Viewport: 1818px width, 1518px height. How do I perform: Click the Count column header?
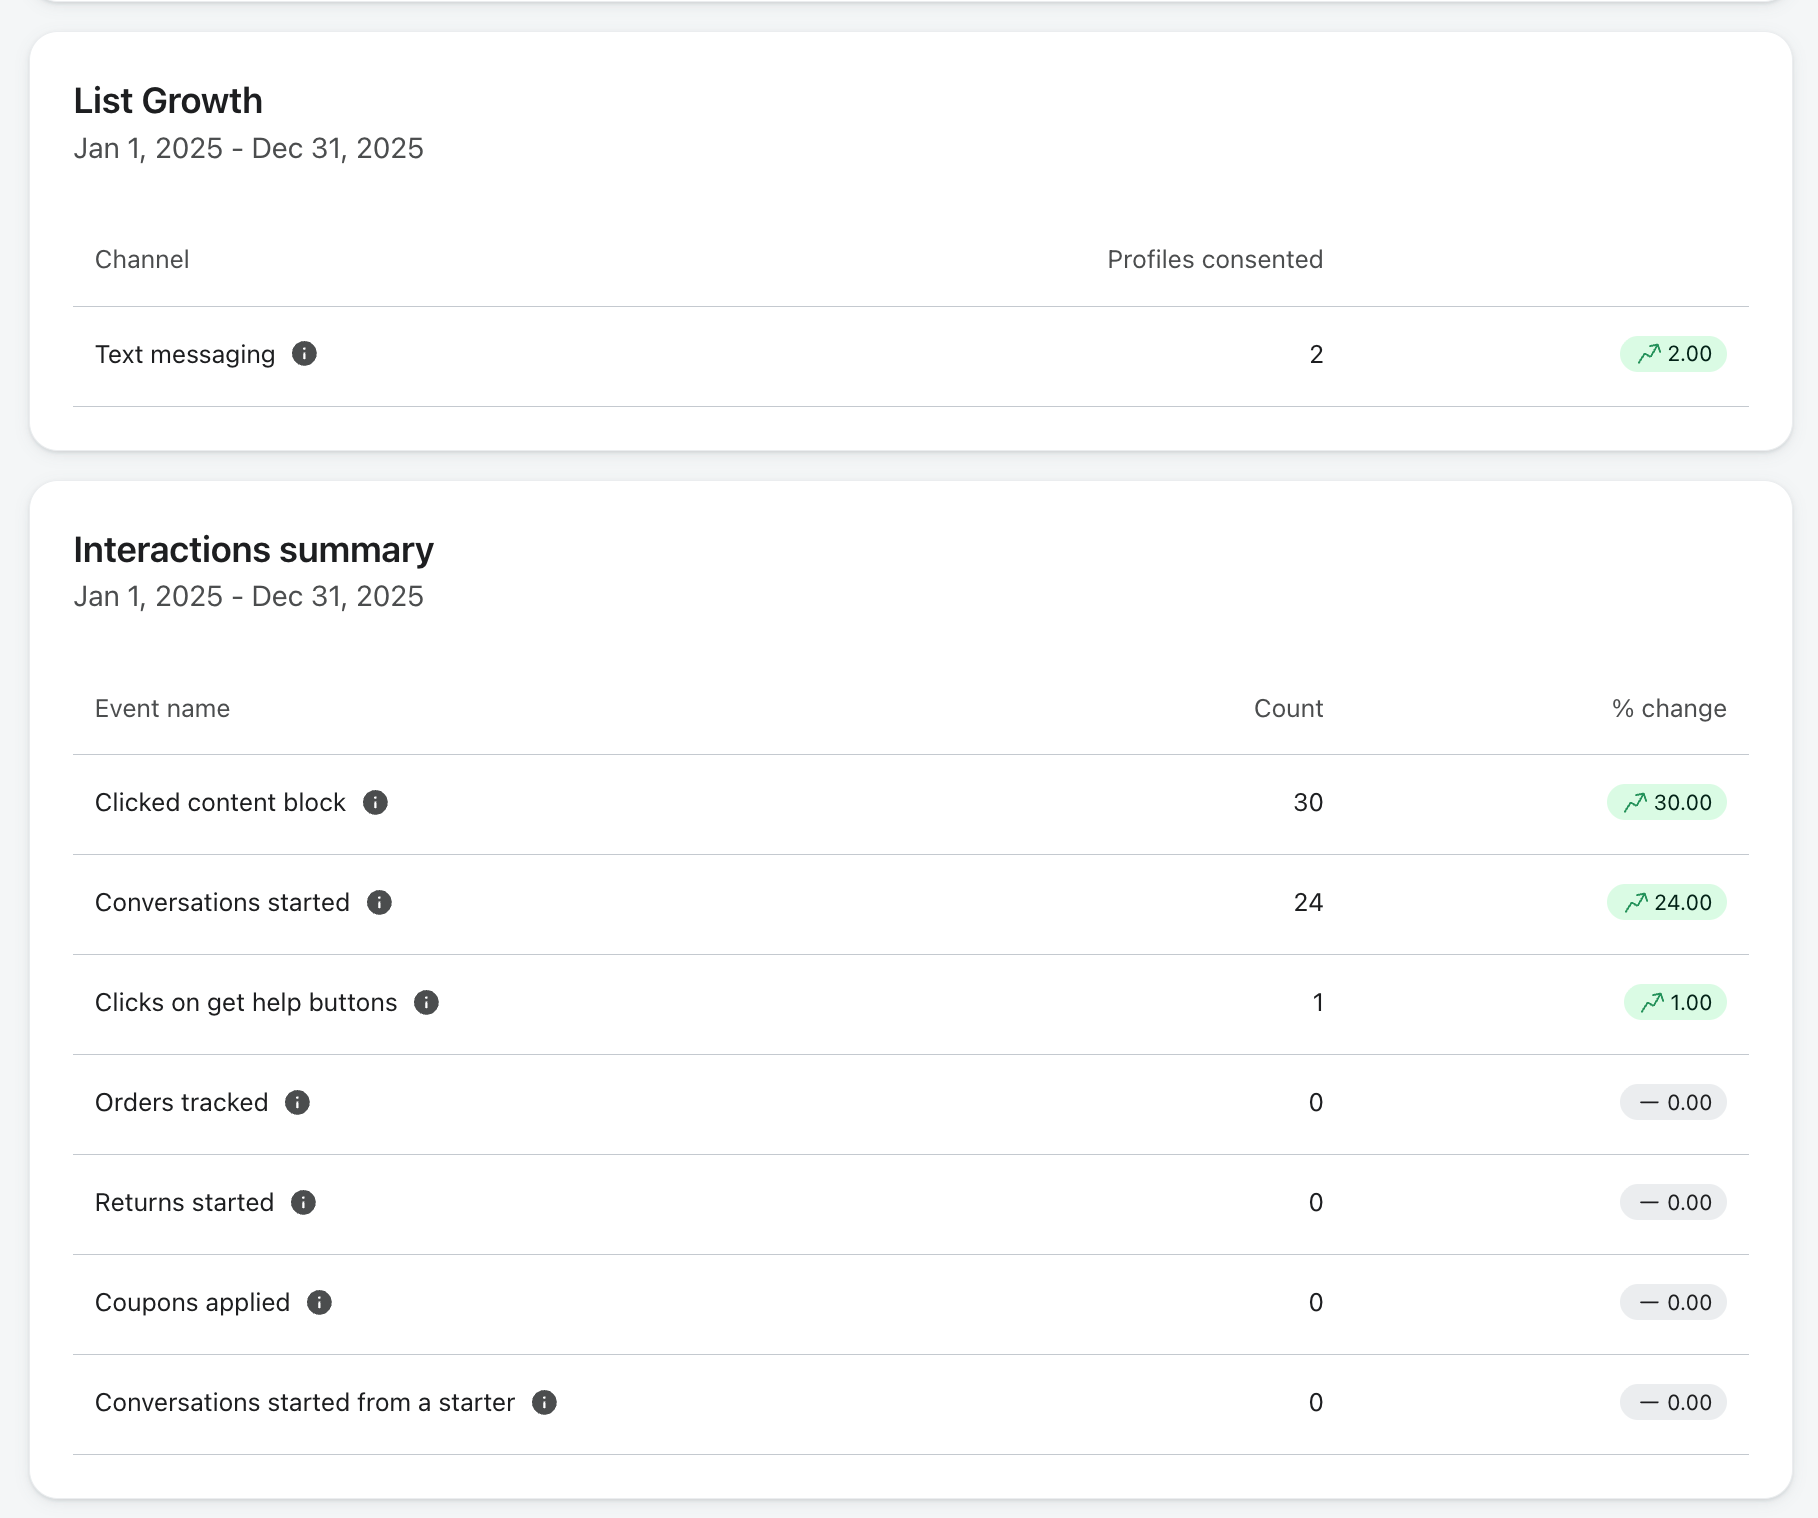pos(1288,709)
